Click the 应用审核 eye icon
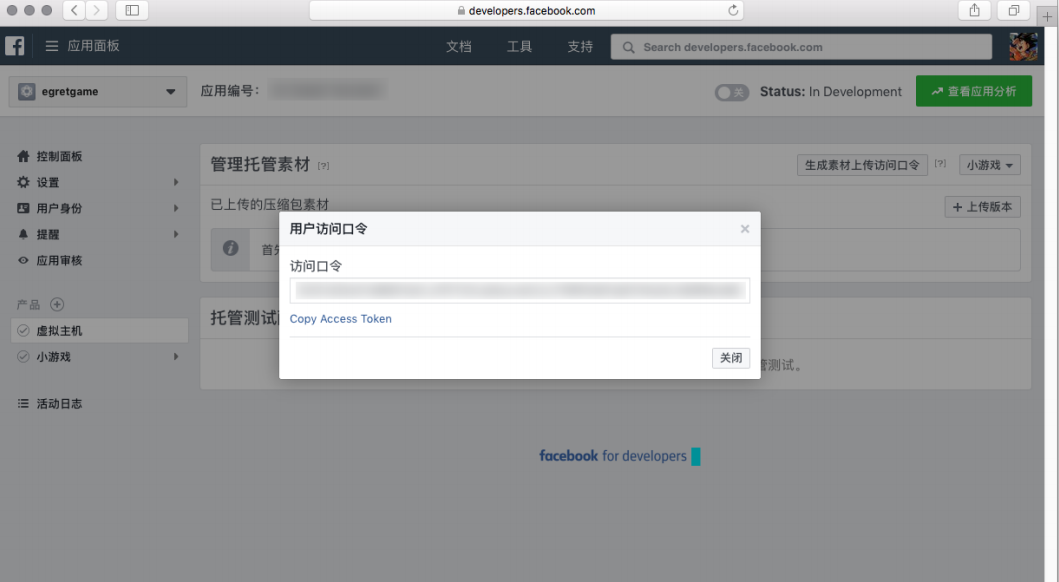 (24, 260)
